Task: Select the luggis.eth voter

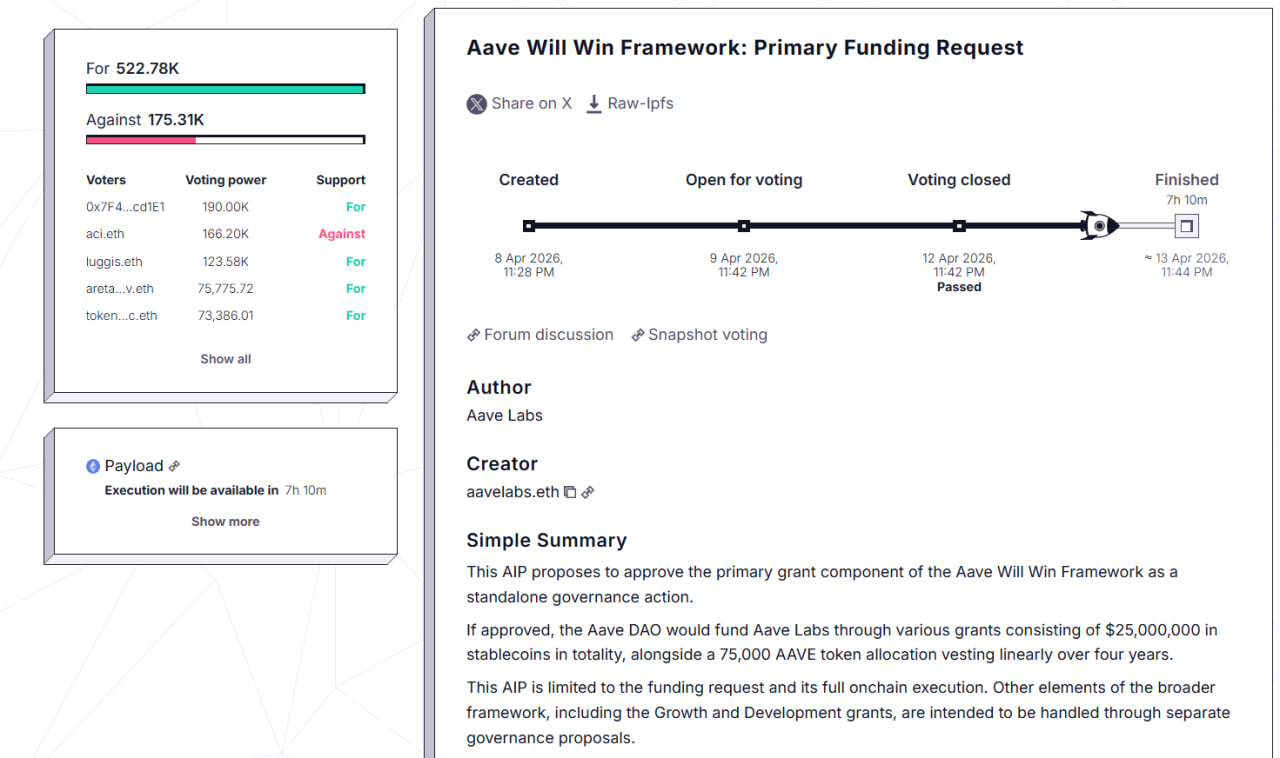Action: tap(114, 262)
